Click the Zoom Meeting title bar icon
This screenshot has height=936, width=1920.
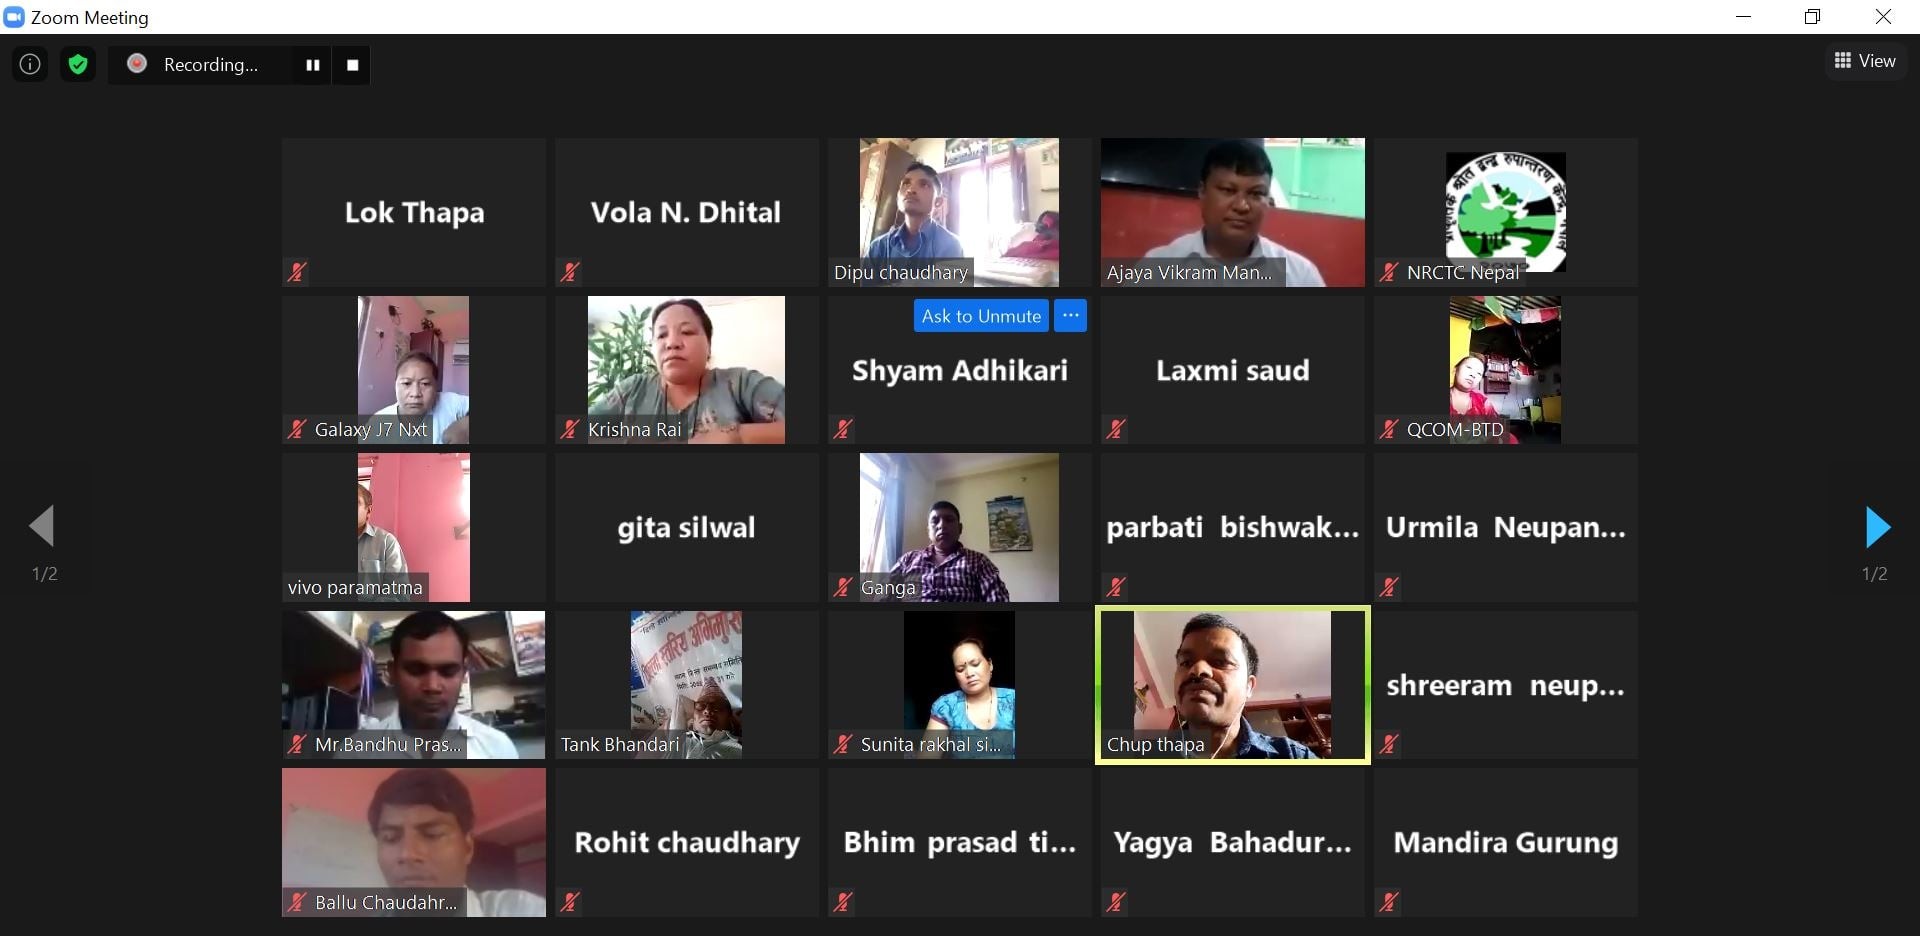(x=14, y=17)
